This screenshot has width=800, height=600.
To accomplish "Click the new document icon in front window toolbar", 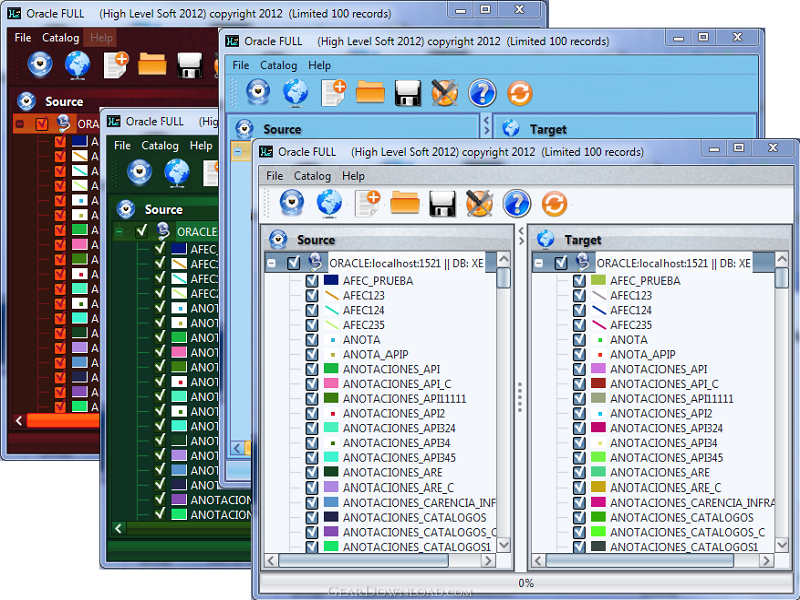I will (368, 203).
